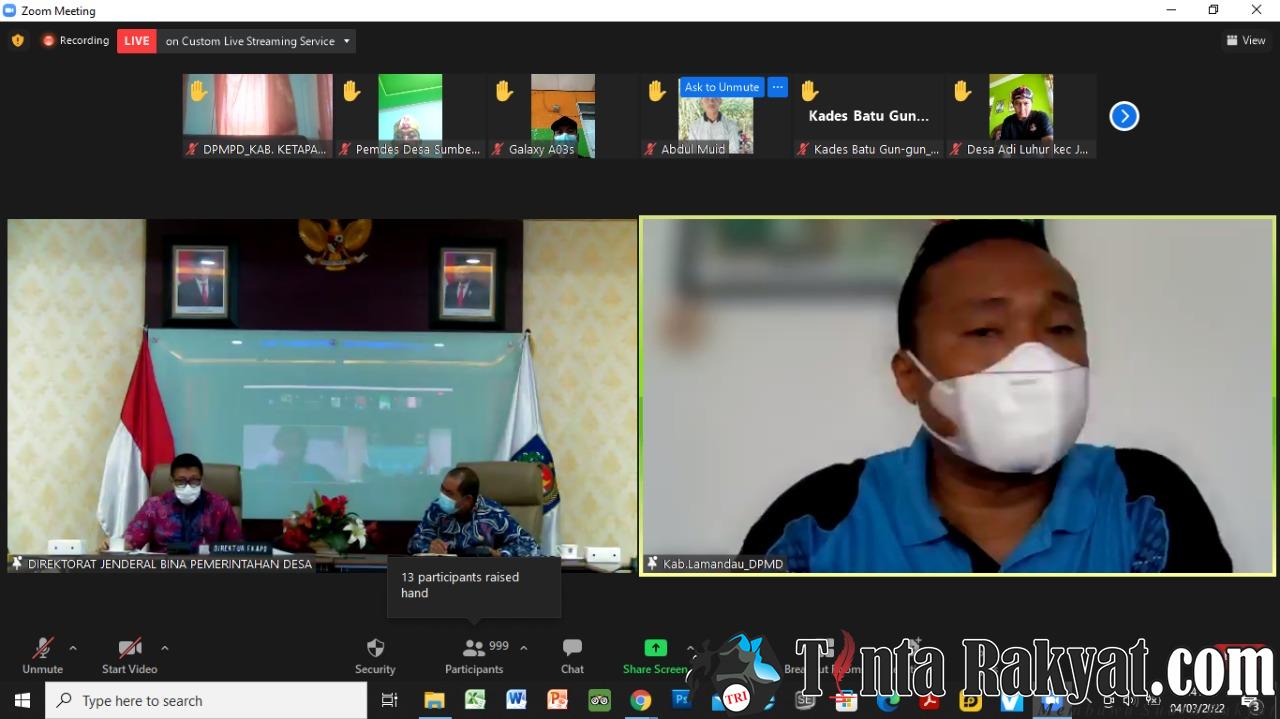This screenshot has width=1280, height=719.
Task: Click the green Share Screen button
Action: coord(655,656)
